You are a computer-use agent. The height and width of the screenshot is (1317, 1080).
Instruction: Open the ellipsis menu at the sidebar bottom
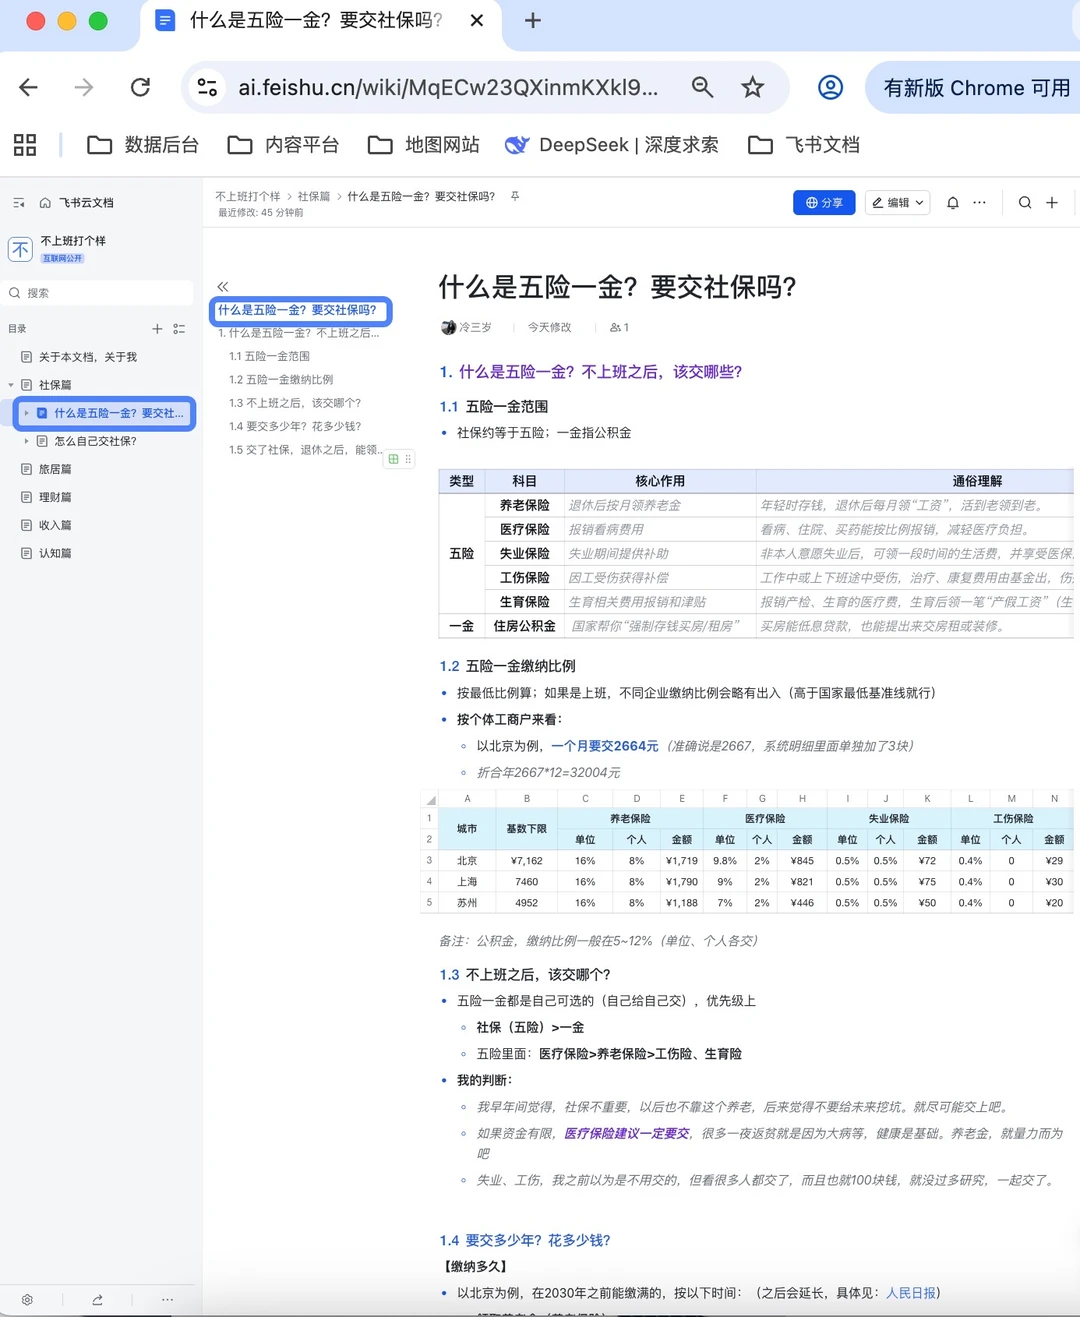point(167,1300)
